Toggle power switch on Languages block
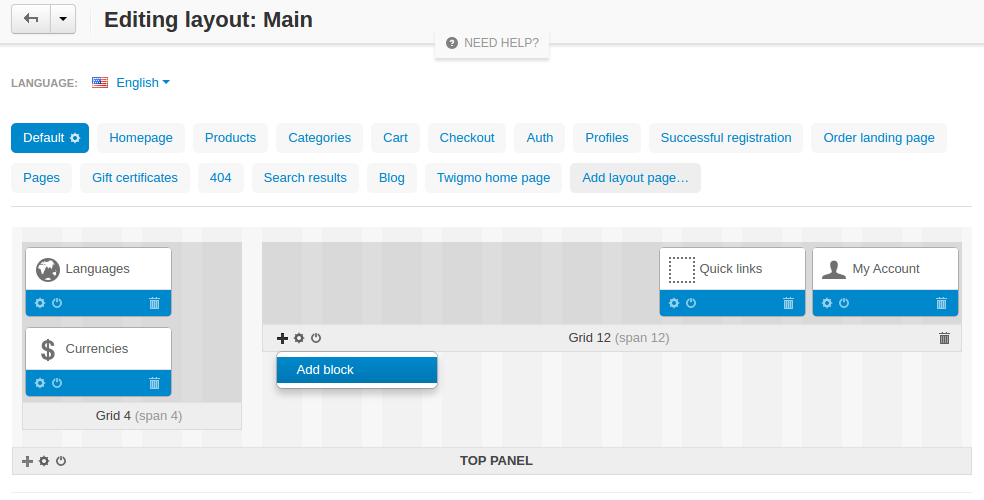Image resolution: width=984 pixels, height=500 pixels. point(57,303)
